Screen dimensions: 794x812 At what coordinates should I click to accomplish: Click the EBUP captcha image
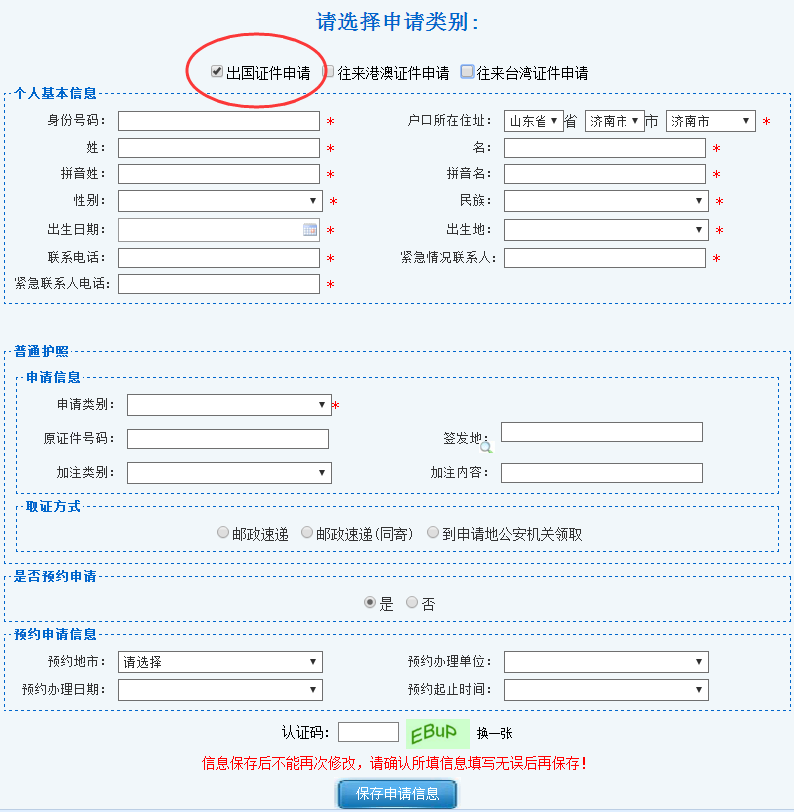(438, 733)
